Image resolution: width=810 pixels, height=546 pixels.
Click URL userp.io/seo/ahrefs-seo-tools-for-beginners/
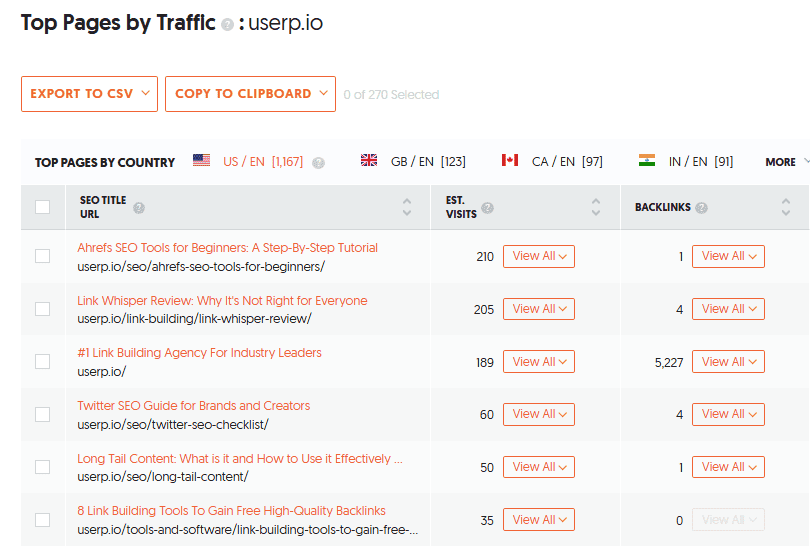(x=201, y=267)
